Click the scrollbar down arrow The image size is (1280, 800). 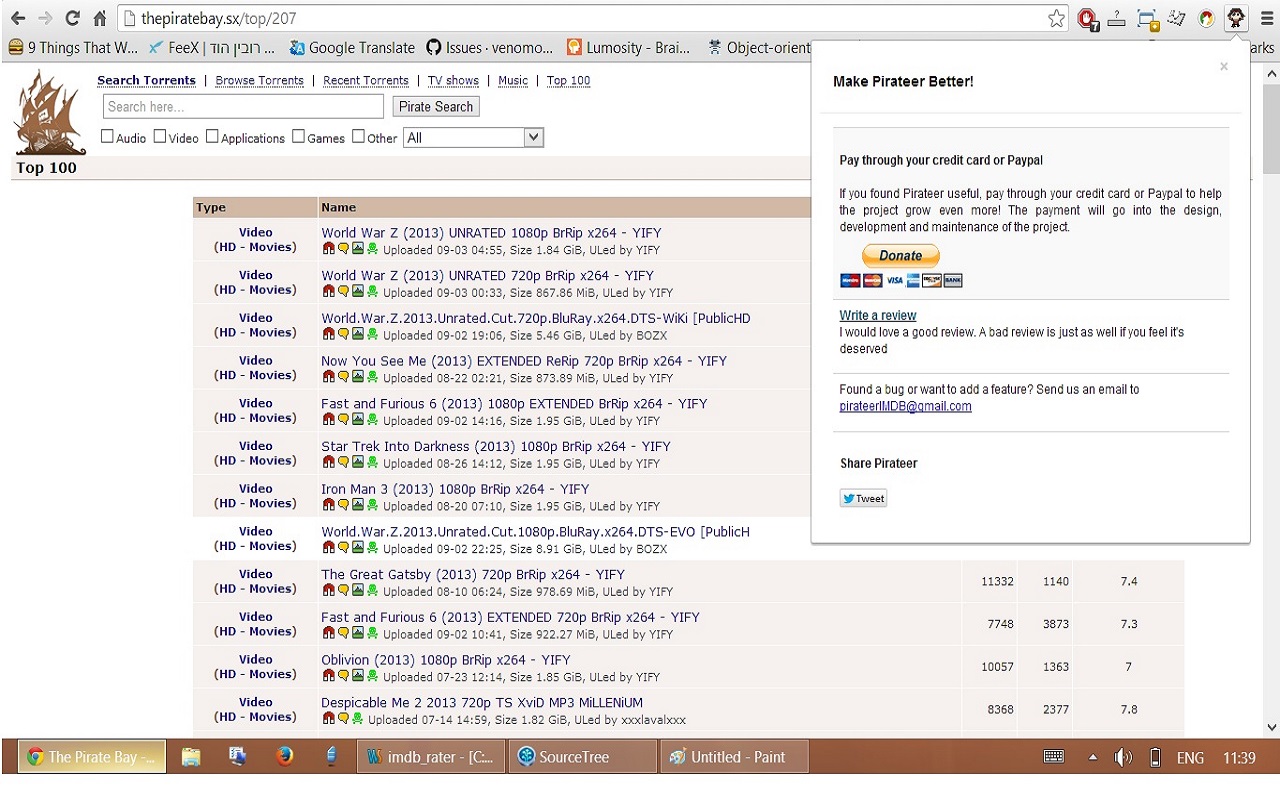(1271, 727)
